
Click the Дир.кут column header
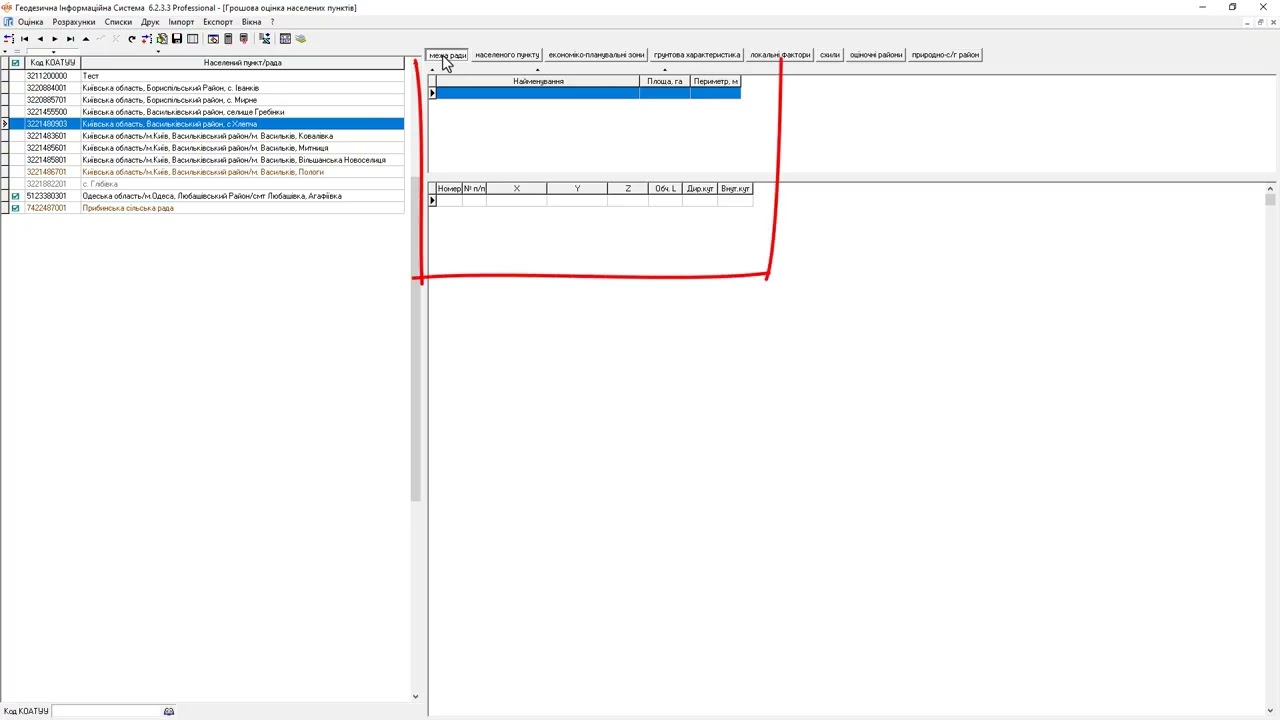tap(700, 189)
